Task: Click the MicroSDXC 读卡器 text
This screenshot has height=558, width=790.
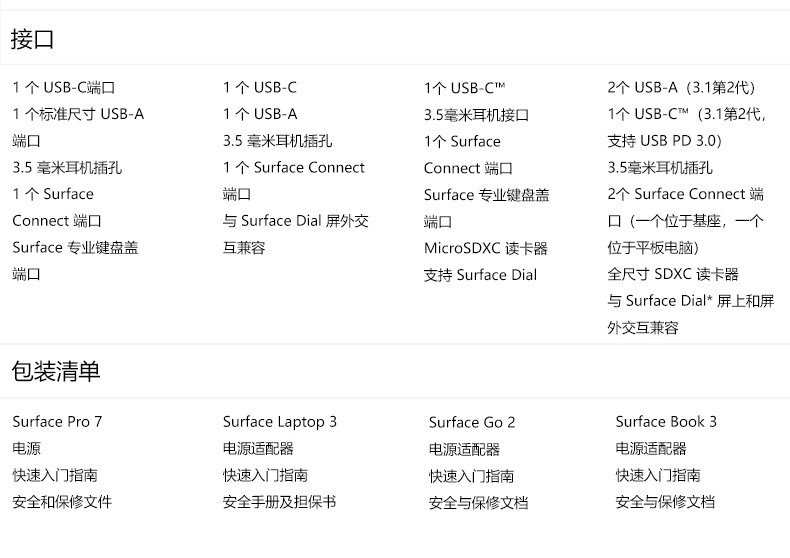Action: [486, 248]
